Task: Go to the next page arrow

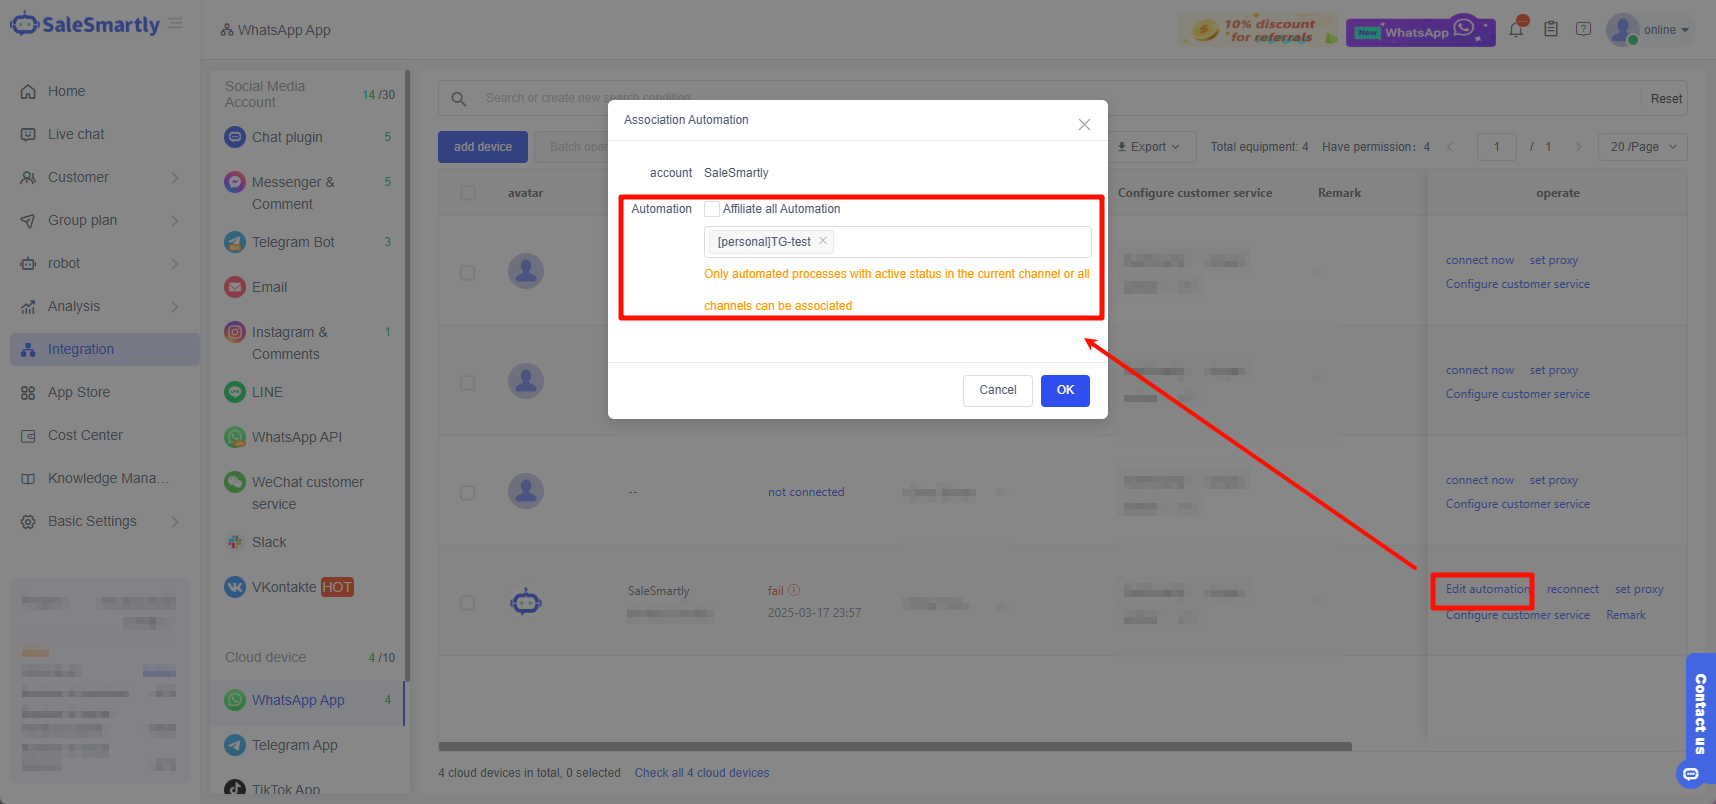Action: tap(1578, 147)
